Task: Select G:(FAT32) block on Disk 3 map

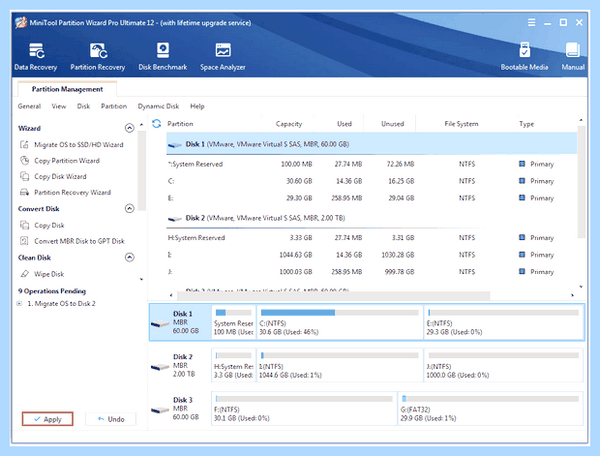Action: pyautogui.click(x=491, y=408)
